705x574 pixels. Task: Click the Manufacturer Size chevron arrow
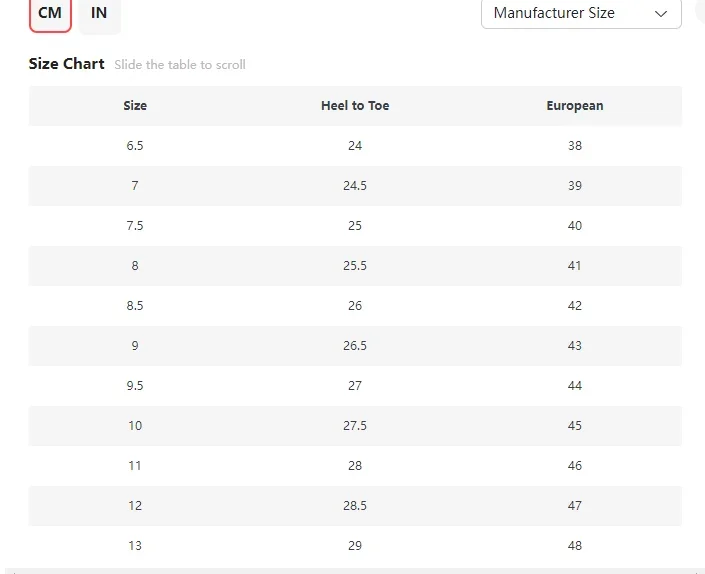point(660,13)
